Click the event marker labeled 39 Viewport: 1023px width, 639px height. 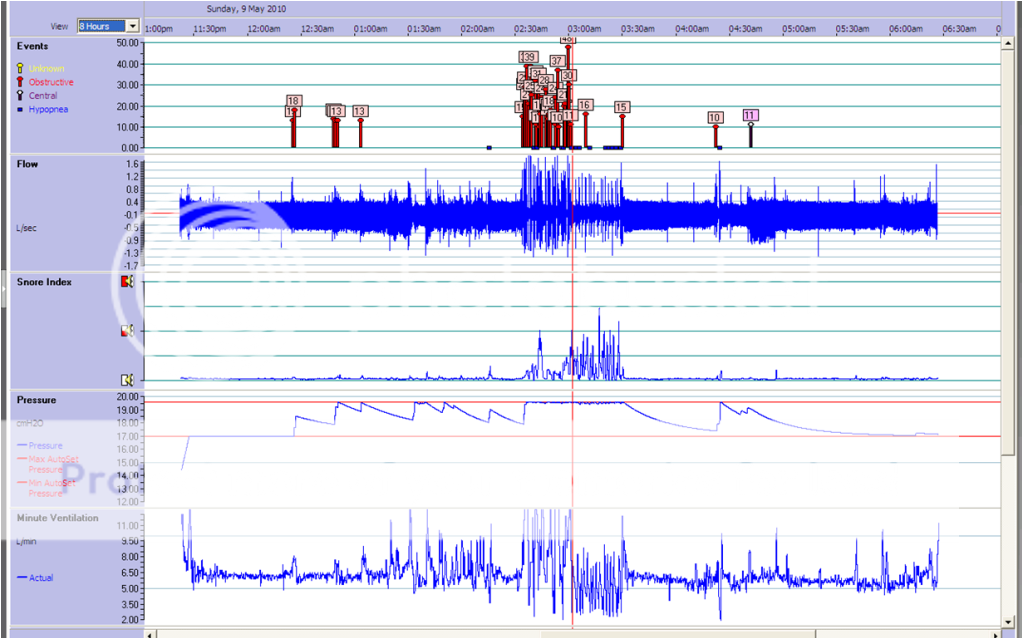[530, 57]
